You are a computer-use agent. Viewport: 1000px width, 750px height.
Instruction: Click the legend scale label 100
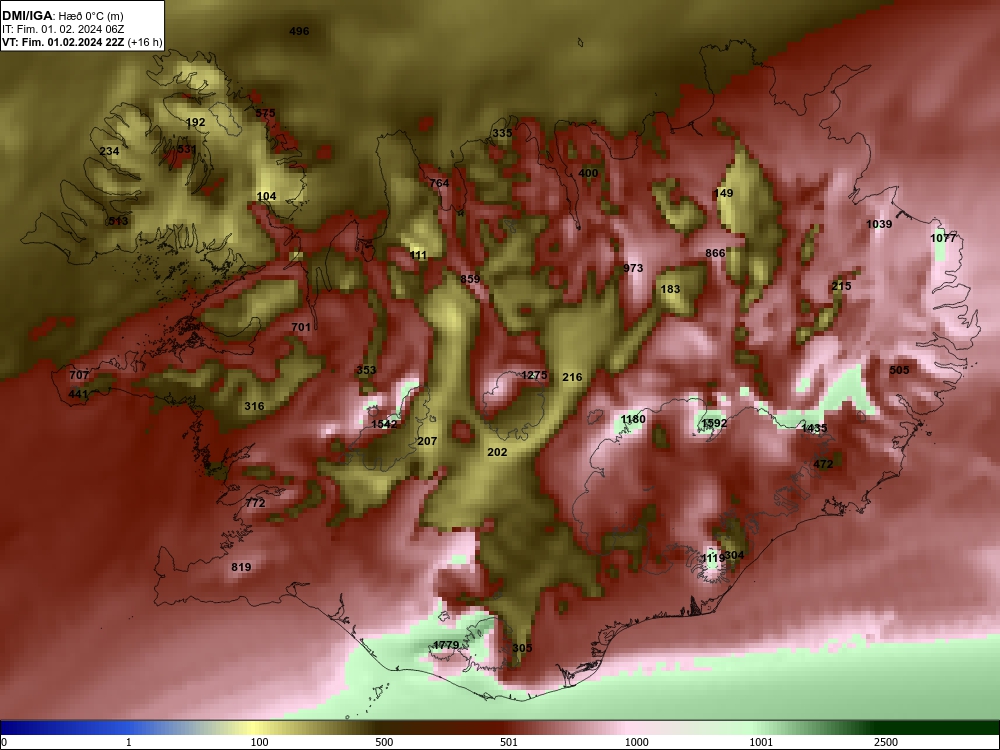tap(259, 742)
